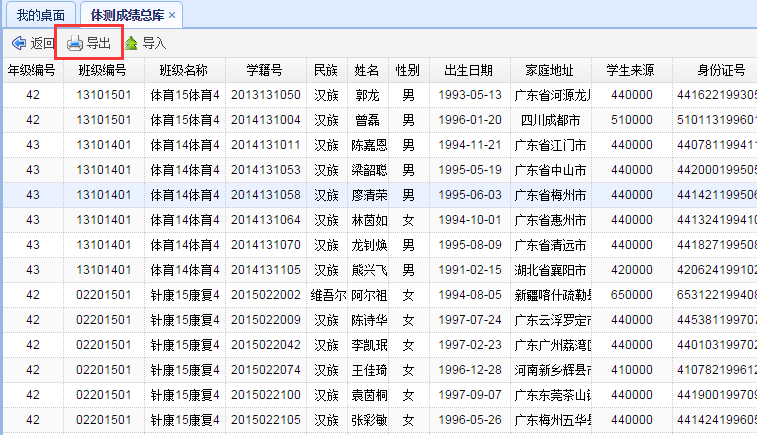Click the 学籍号 column header
757x435 pixels.
coord(265,70)
